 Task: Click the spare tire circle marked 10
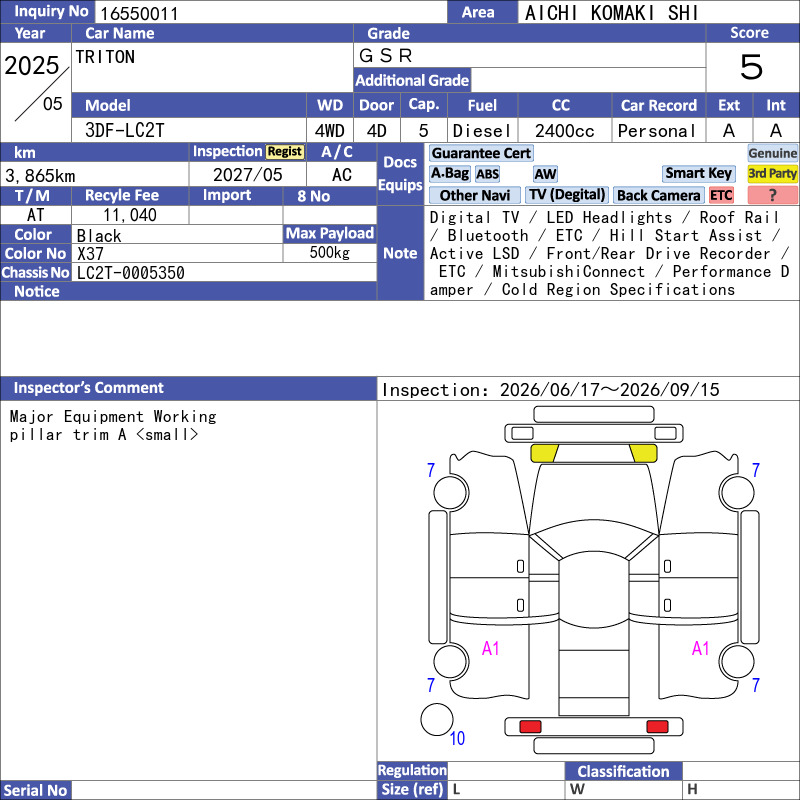437,719
